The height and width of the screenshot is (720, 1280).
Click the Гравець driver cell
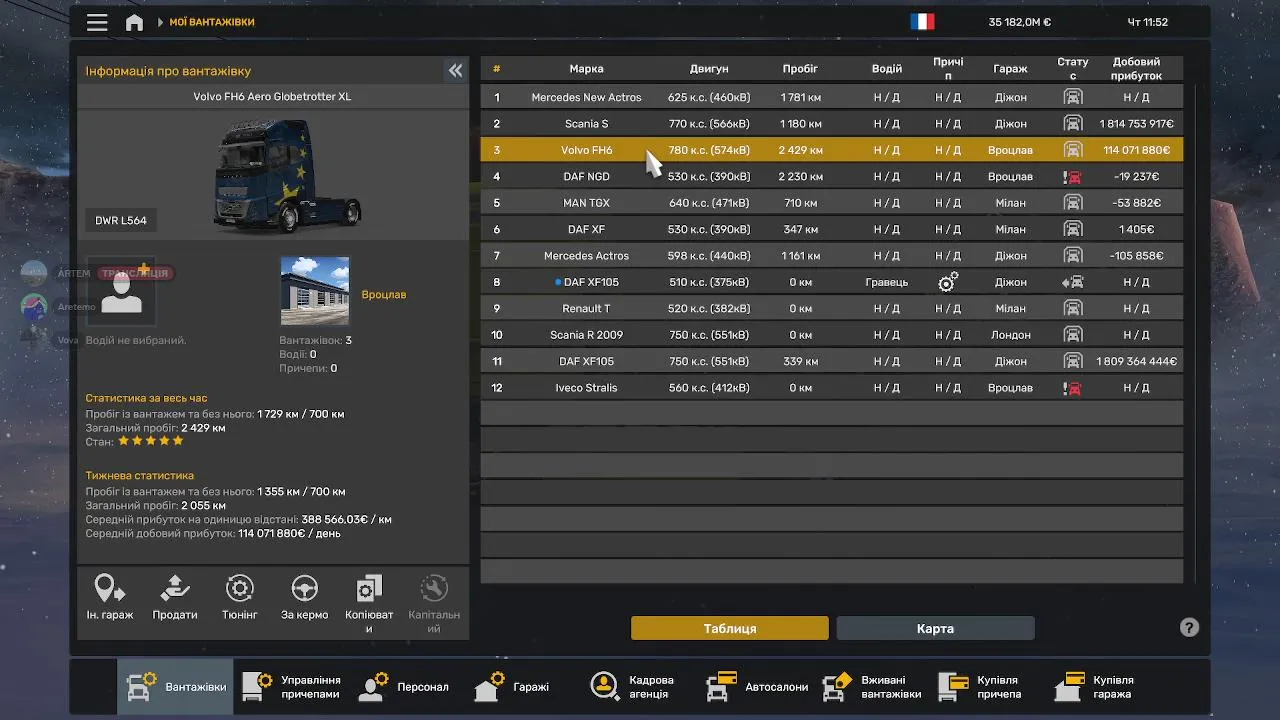(x=887, y=282)
